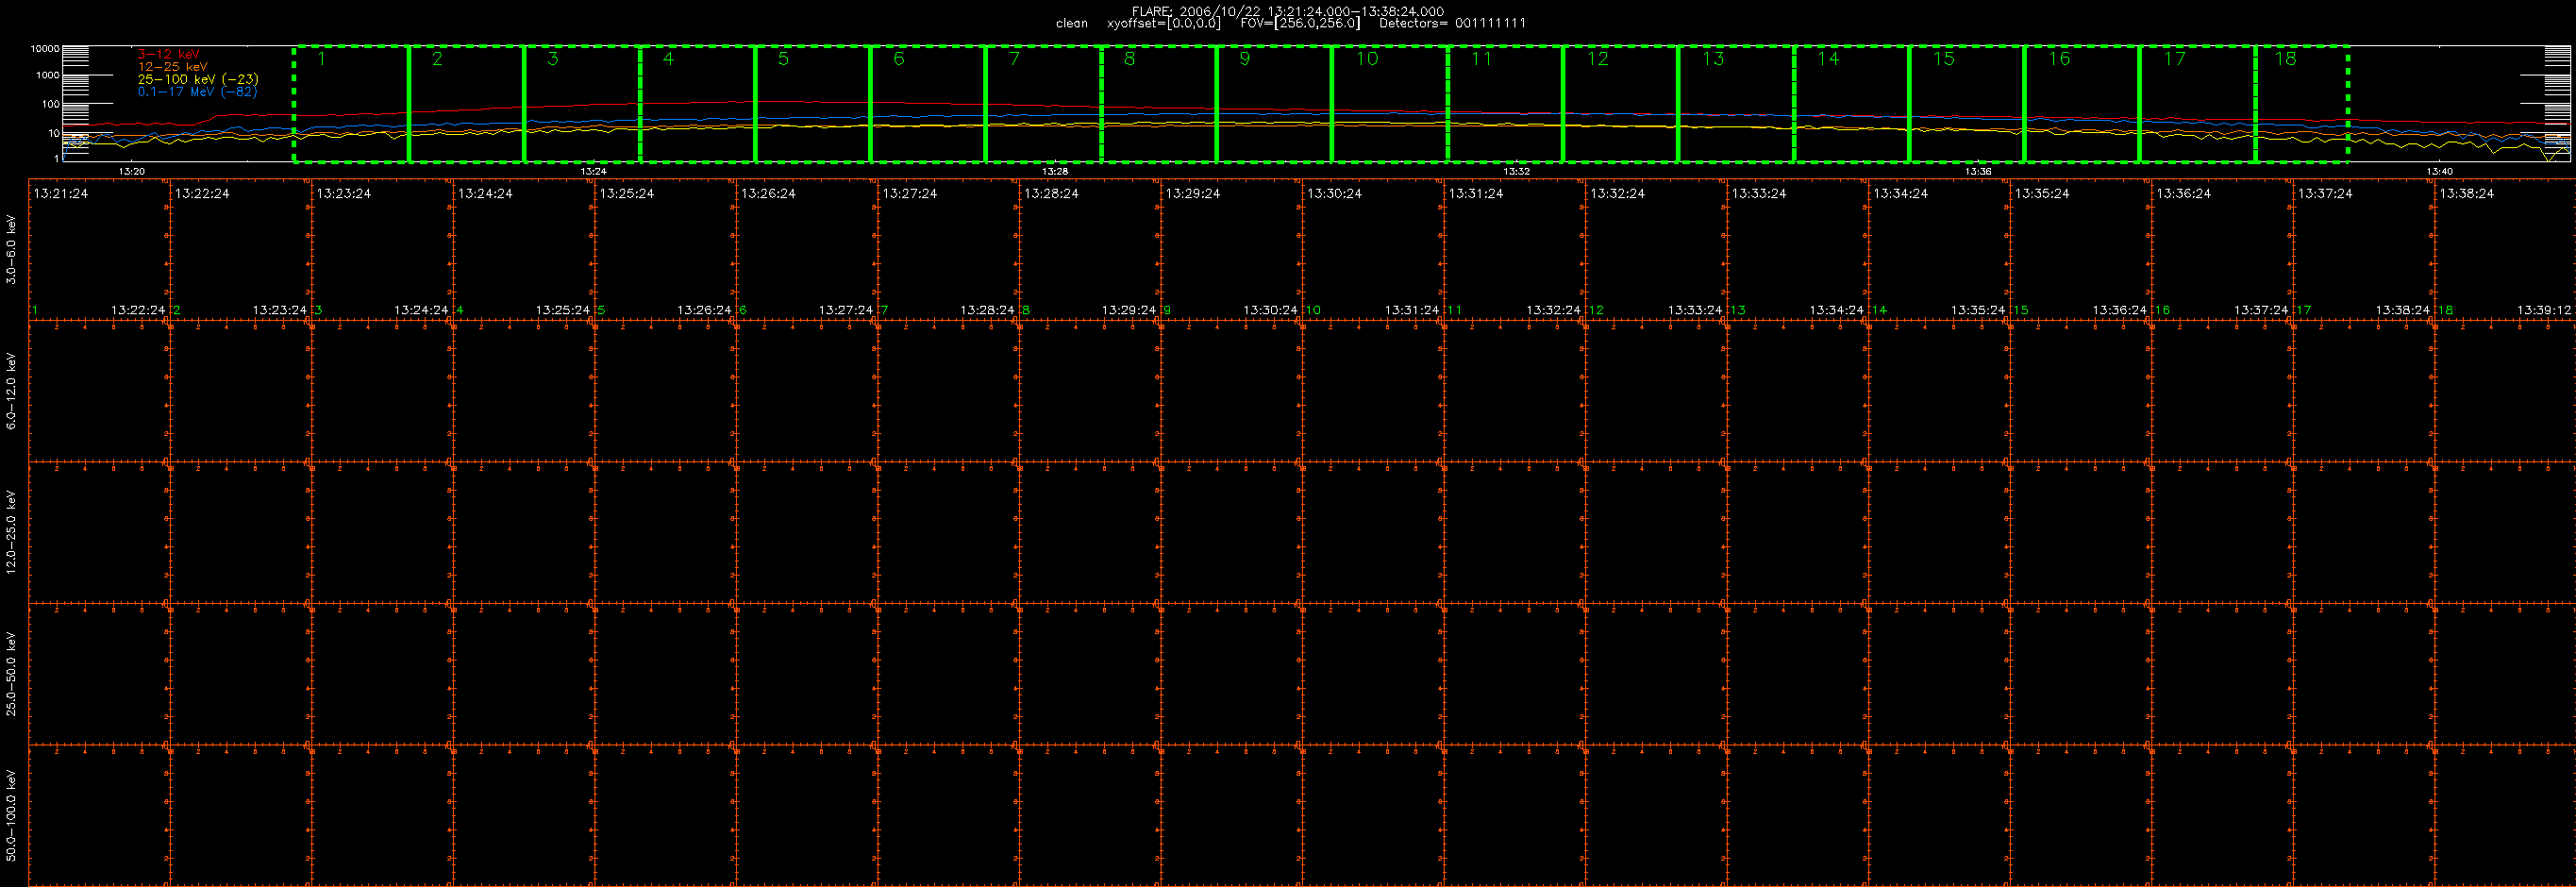Pick interval marker 13 in the light curve
Viewport: 2576px width, 887px height.
click(1712, 59)
